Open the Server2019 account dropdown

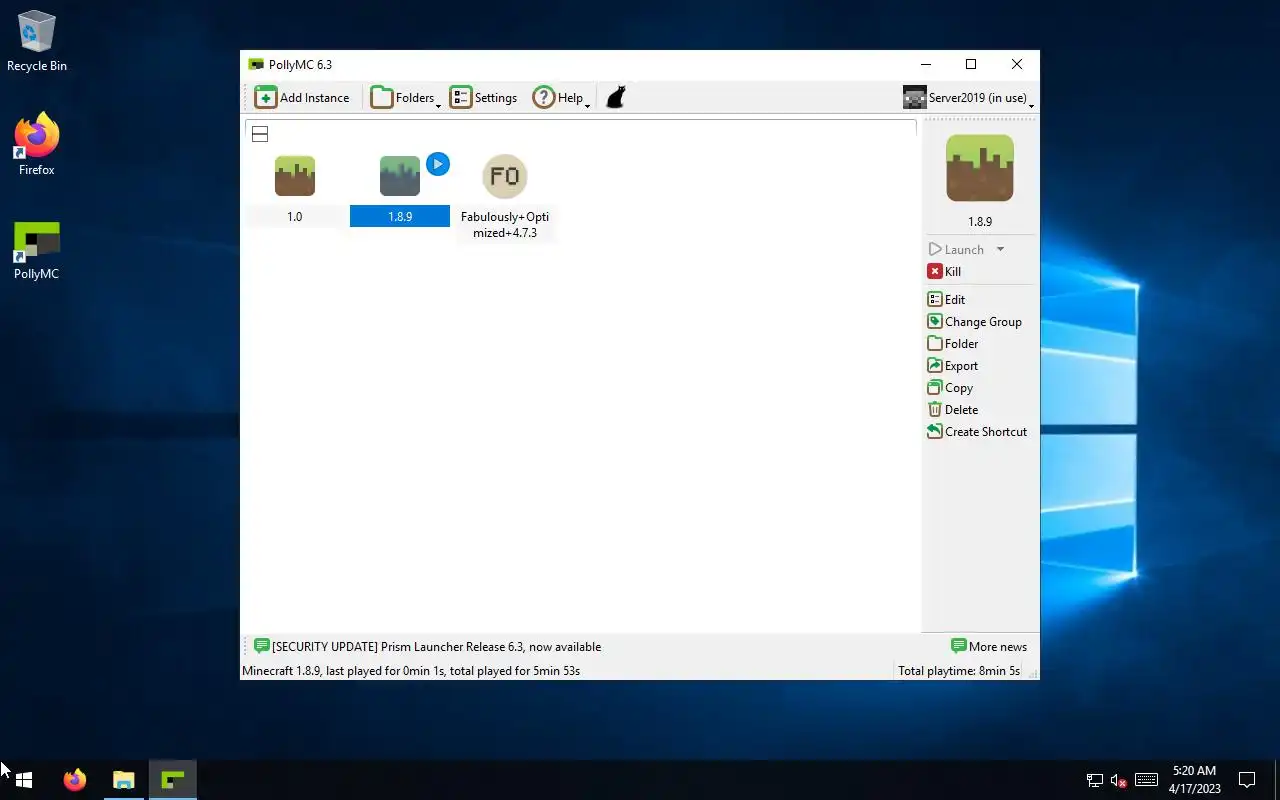point(968,97)
